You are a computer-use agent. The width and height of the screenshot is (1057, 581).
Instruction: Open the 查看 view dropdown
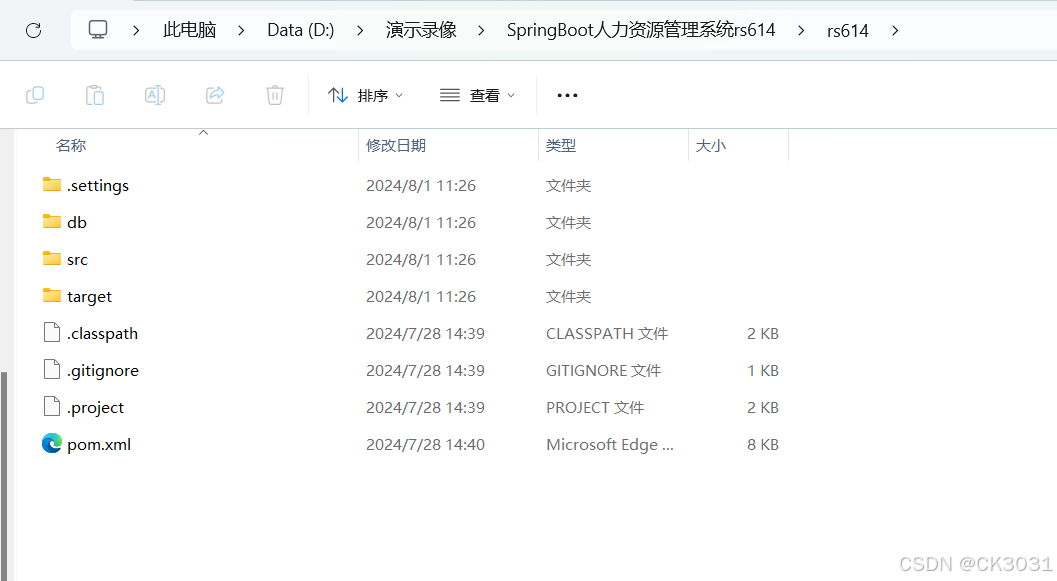tap(477, 95)
